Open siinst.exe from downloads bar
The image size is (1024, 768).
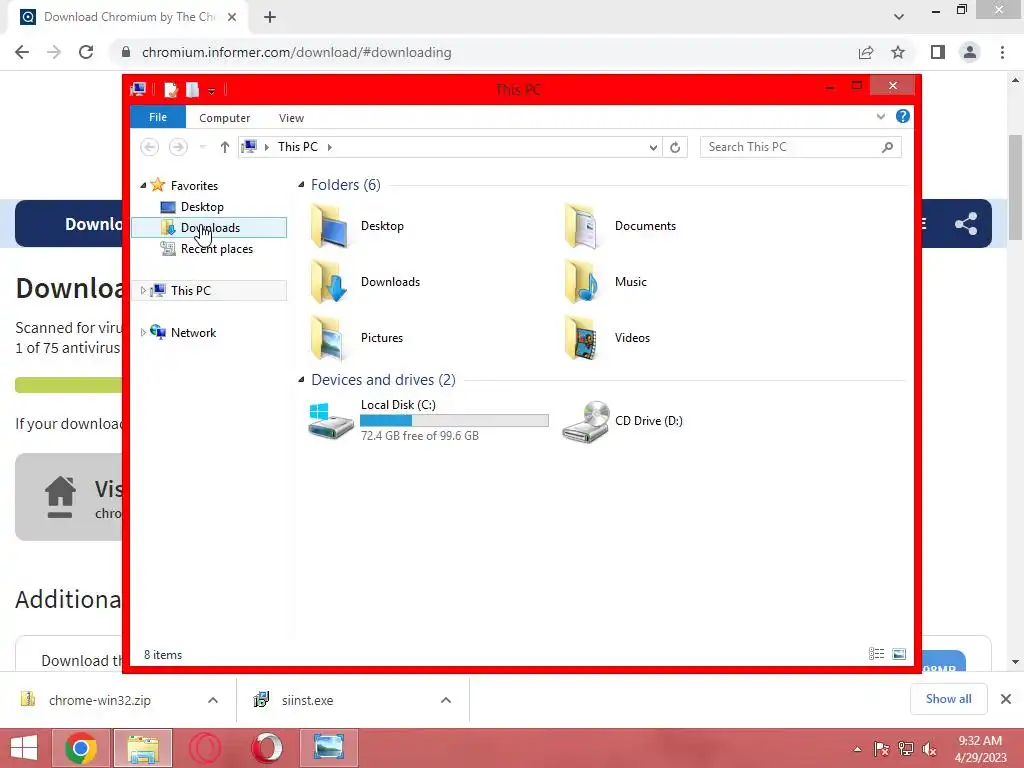click(x=308, y=700)
